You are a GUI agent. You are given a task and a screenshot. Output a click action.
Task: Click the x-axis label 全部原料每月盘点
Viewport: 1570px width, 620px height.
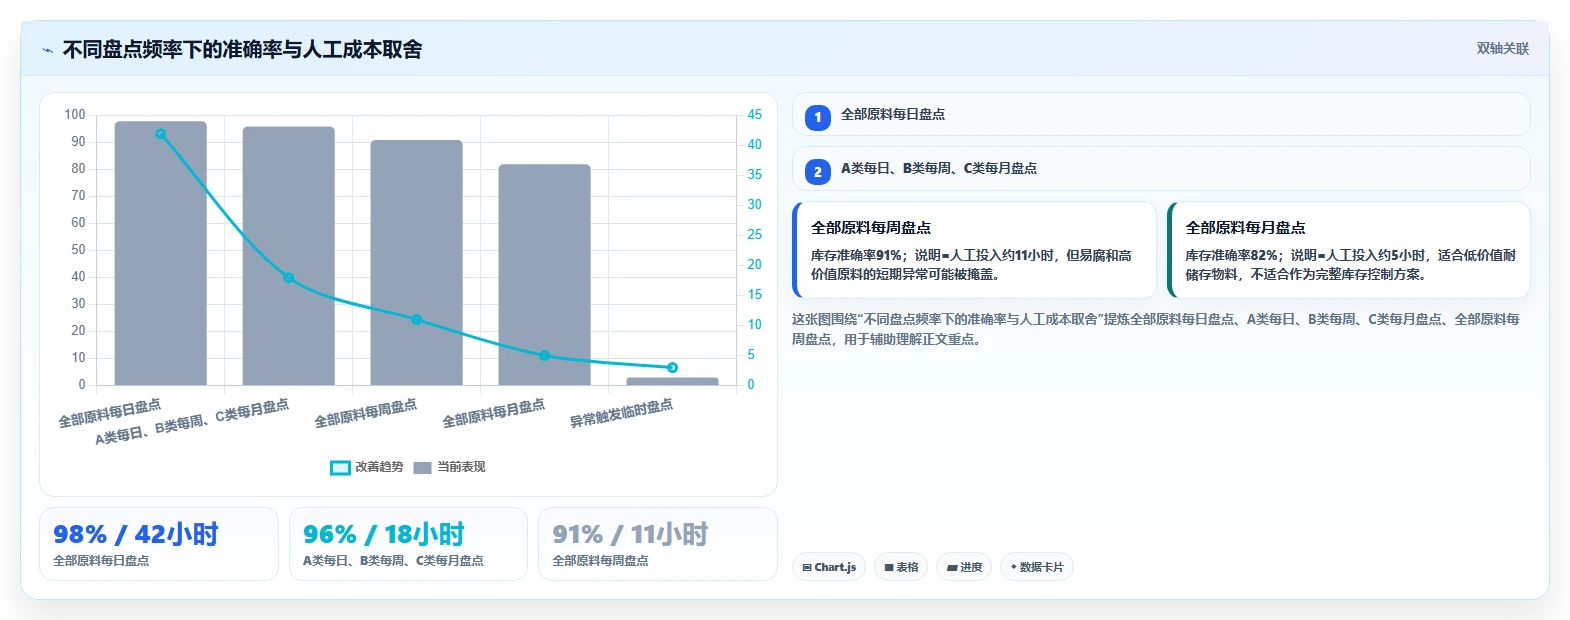493,414
